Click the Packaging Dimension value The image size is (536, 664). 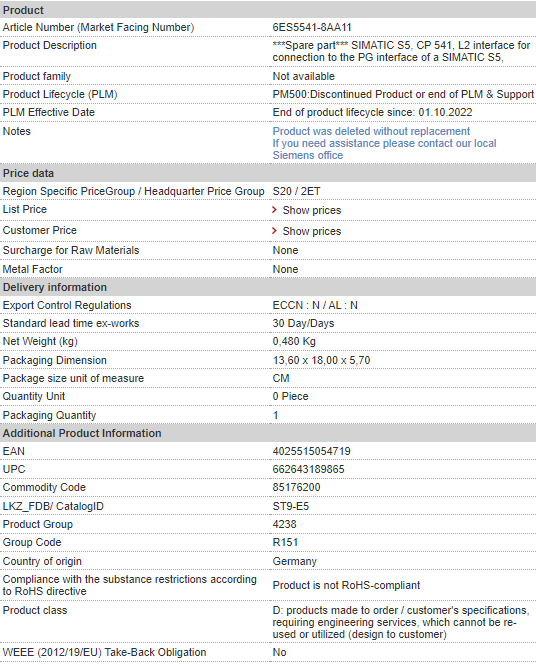click(321, 360)
